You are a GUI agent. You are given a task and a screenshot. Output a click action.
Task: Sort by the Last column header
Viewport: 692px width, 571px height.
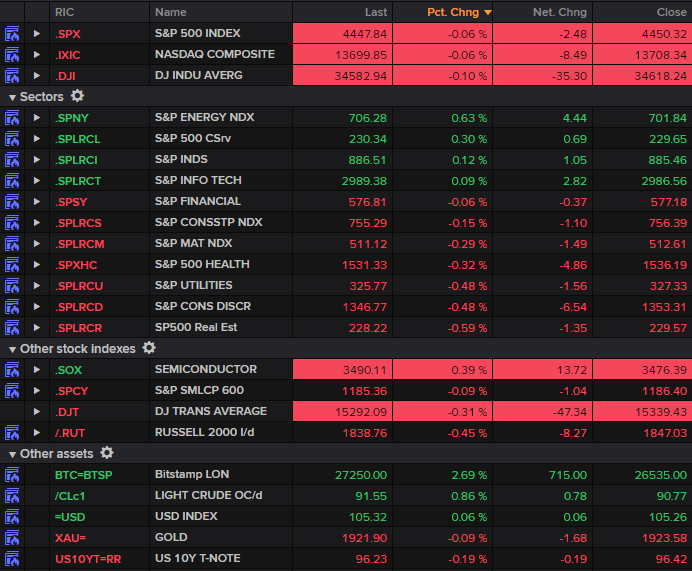(342, 12)
